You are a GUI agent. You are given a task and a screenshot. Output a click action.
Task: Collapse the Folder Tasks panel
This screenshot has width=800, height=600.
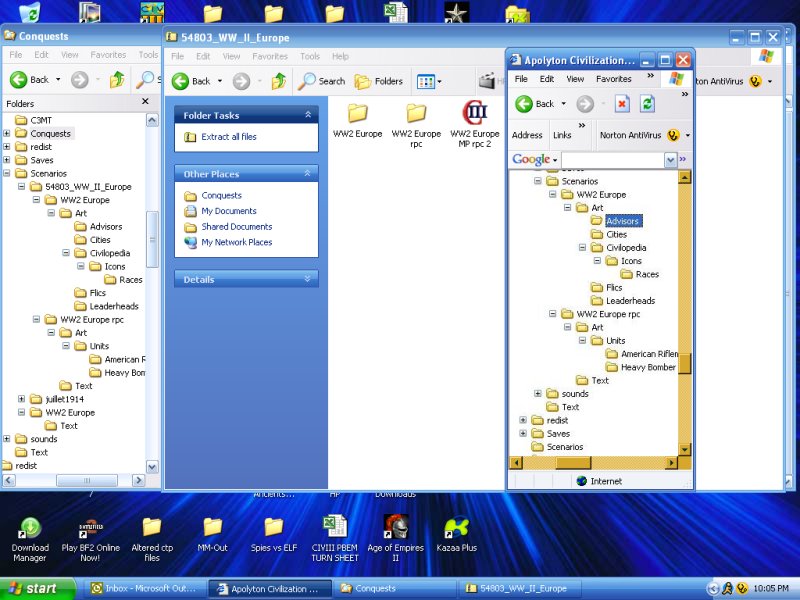309,115
